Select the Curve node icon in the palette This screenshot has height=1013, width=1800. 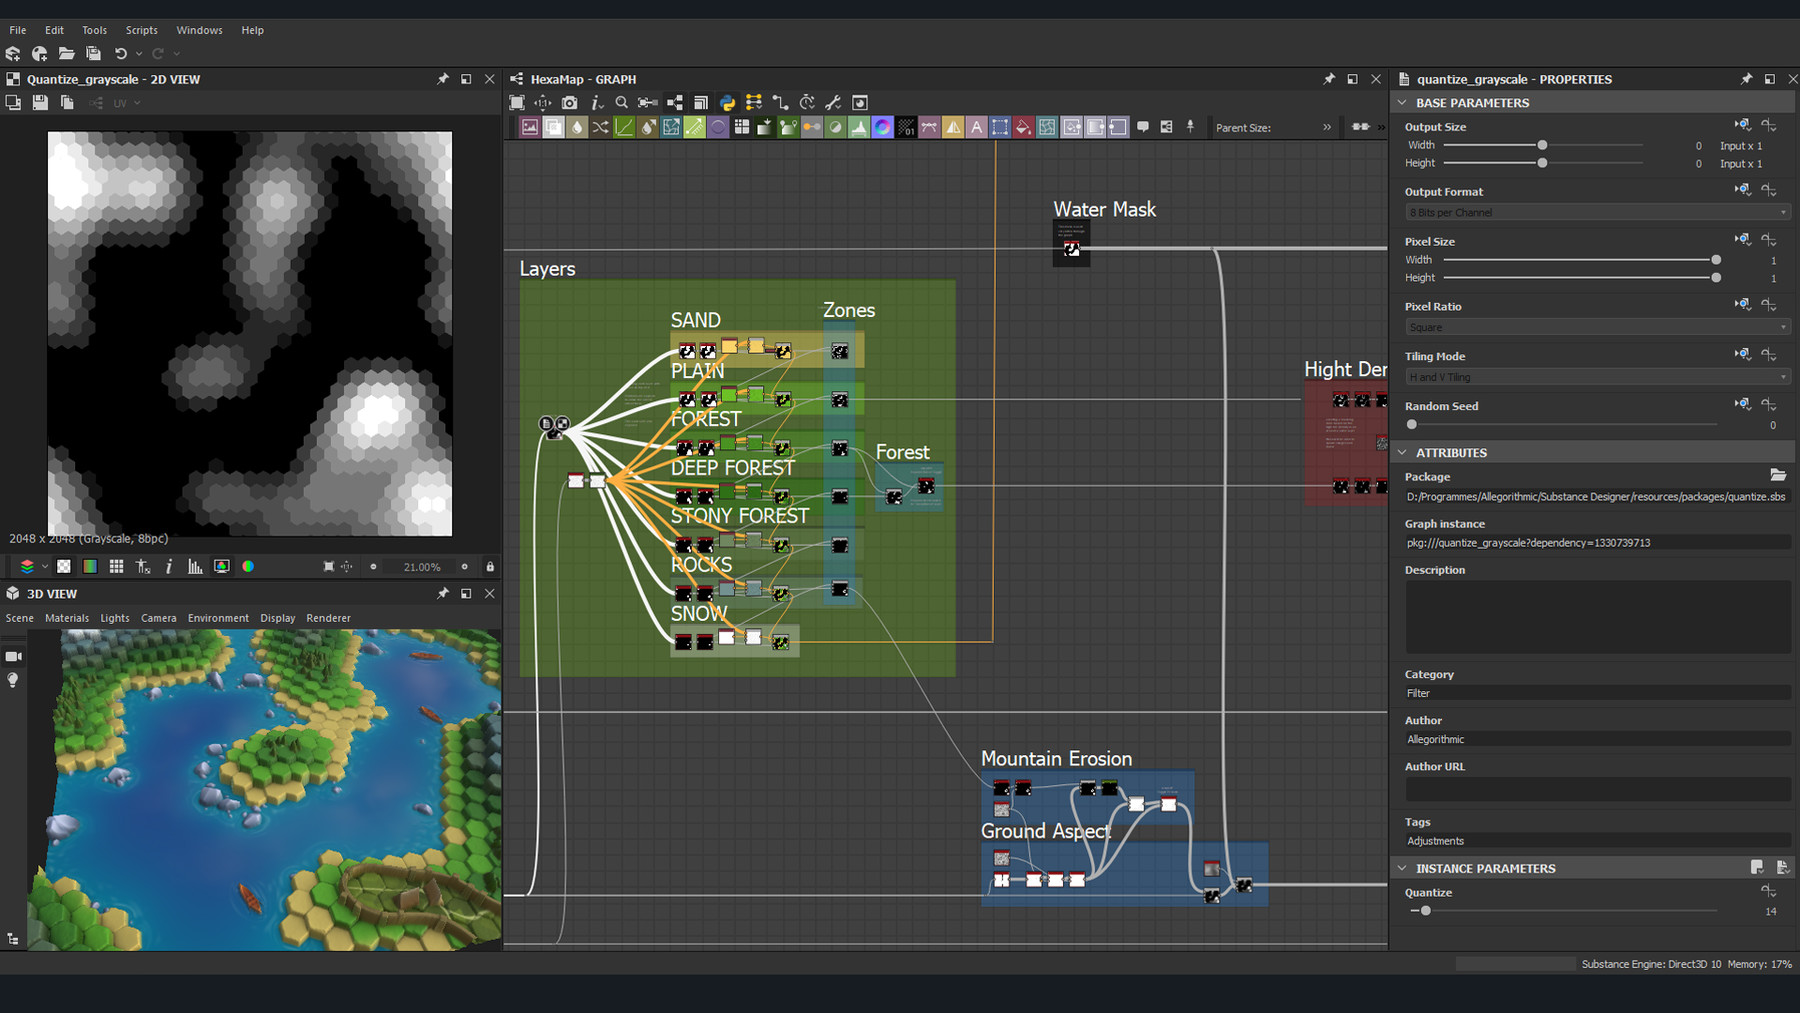click(x=624, y=126)
